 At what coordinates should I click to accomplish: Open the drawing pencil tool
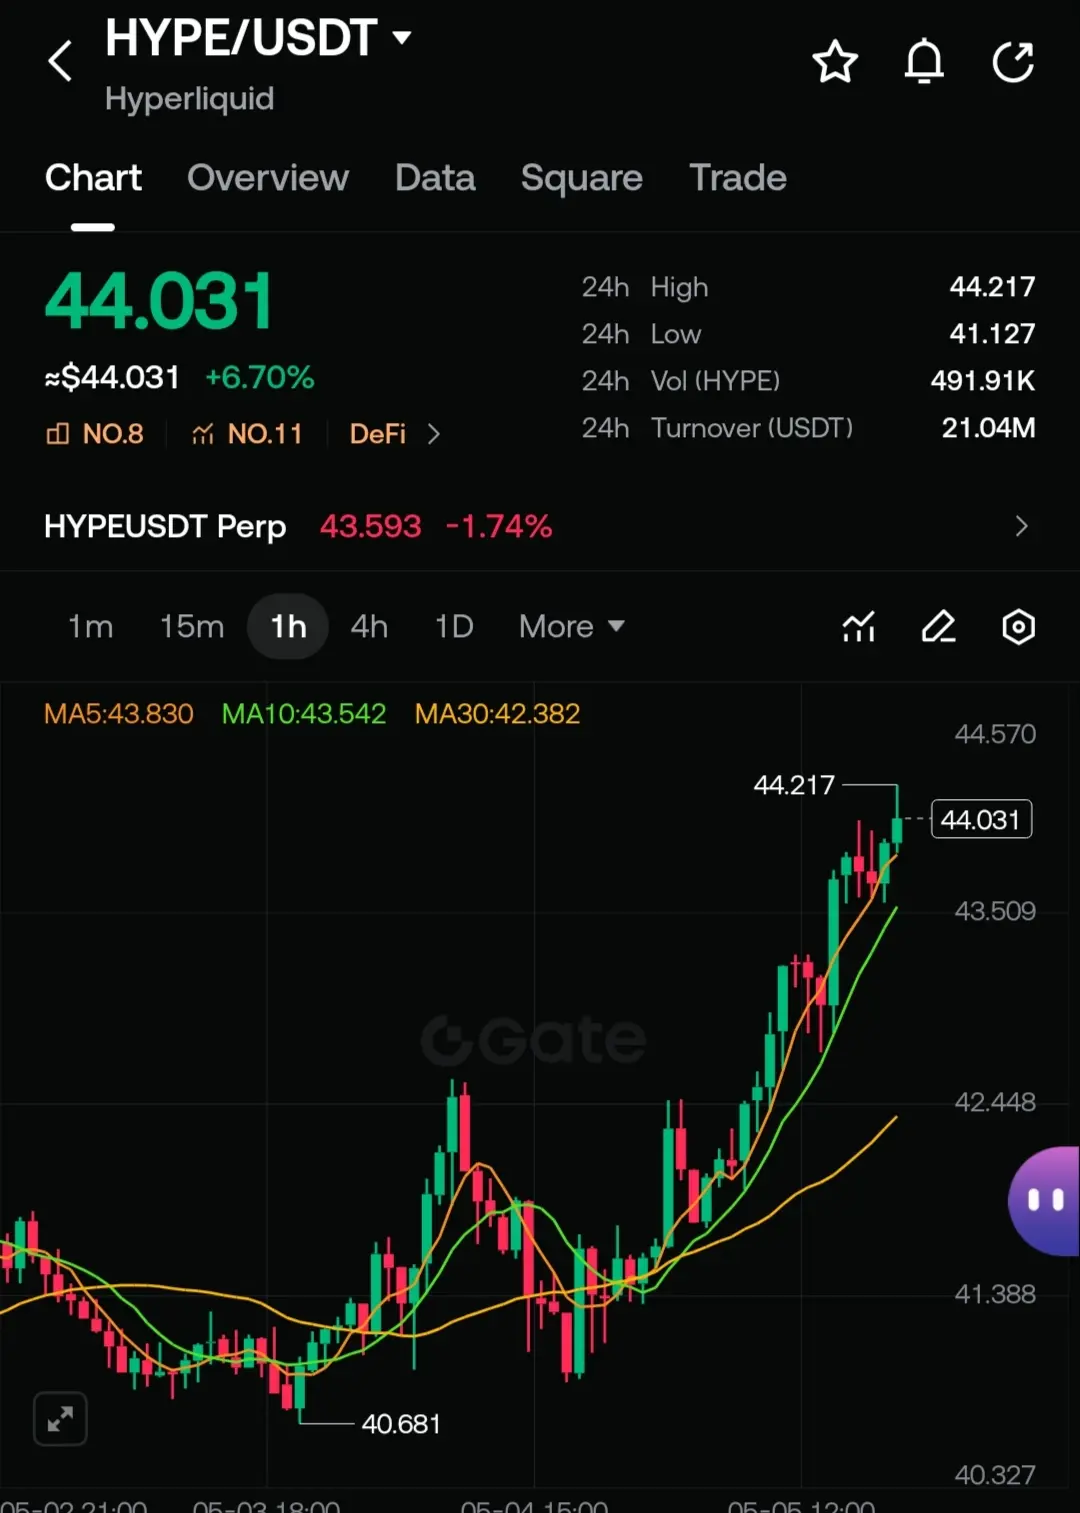[x=938, y=627]
